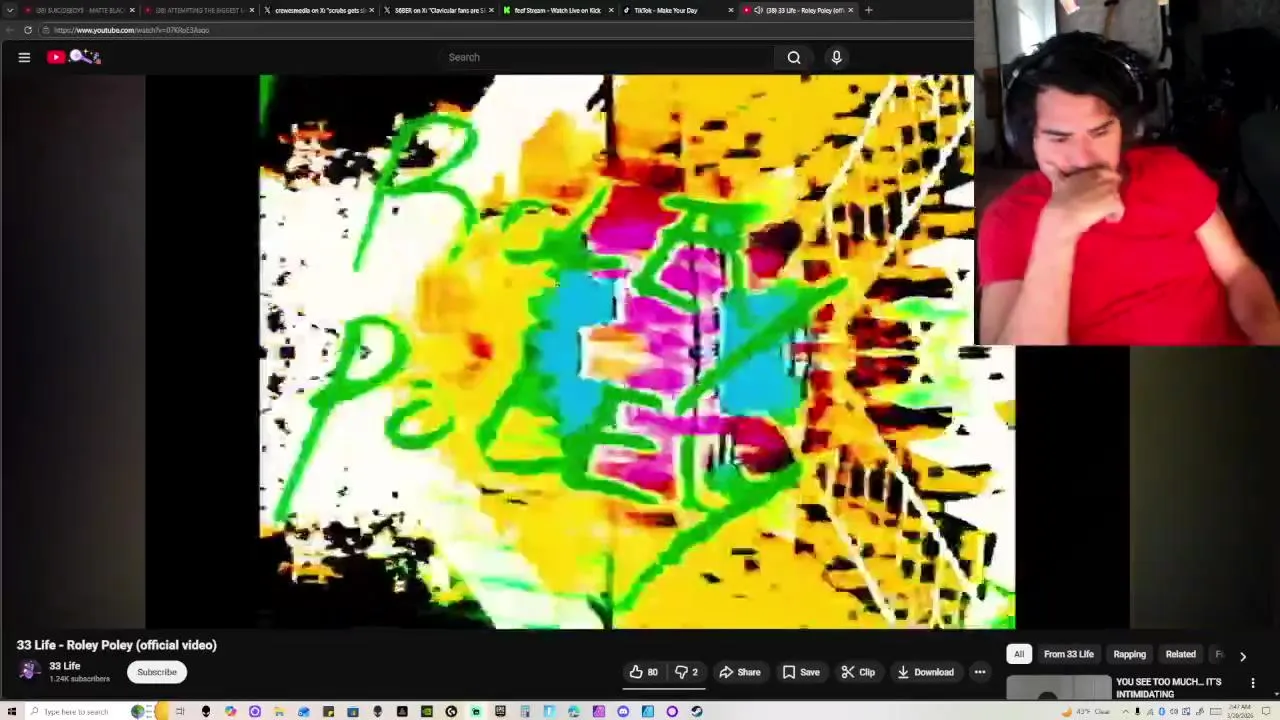Download the video
The height and width of the screenshot is (720, 1280).
click(x=925, y=672)
